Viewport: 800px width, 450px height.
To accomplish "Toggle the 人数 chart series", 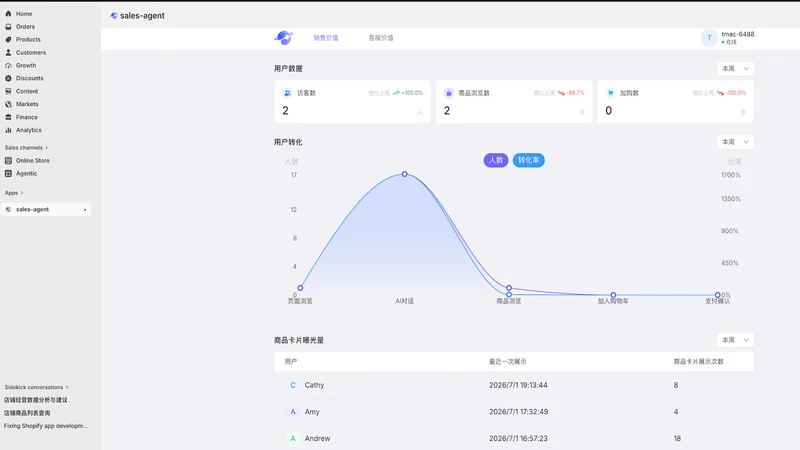I will click(x=496, y=160).
